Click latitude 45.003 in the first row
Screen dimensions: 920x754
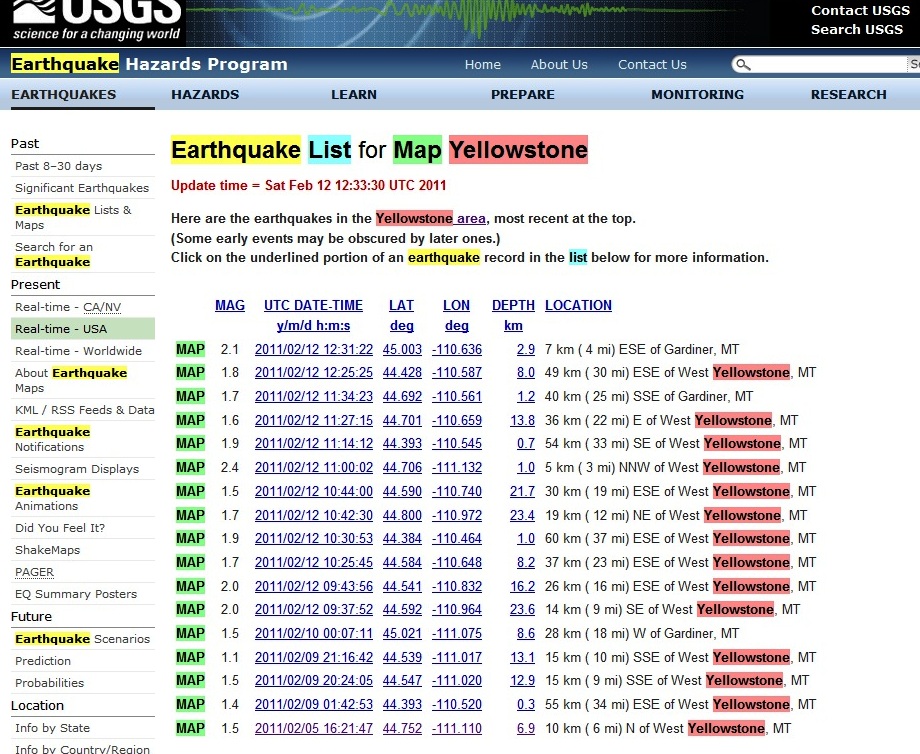click(x=402, y=350)
